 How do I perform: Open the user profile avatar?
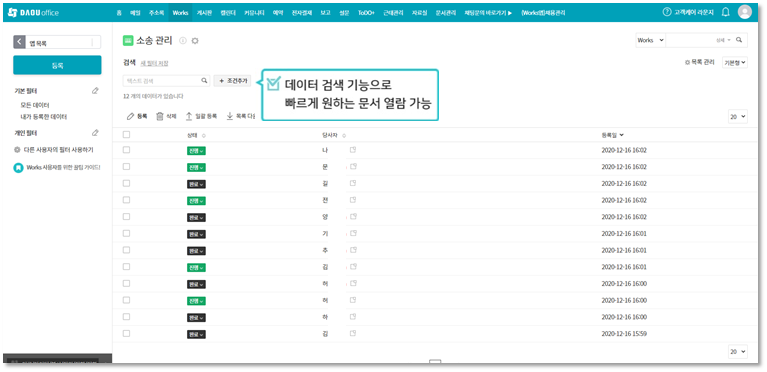coord(744,12)
